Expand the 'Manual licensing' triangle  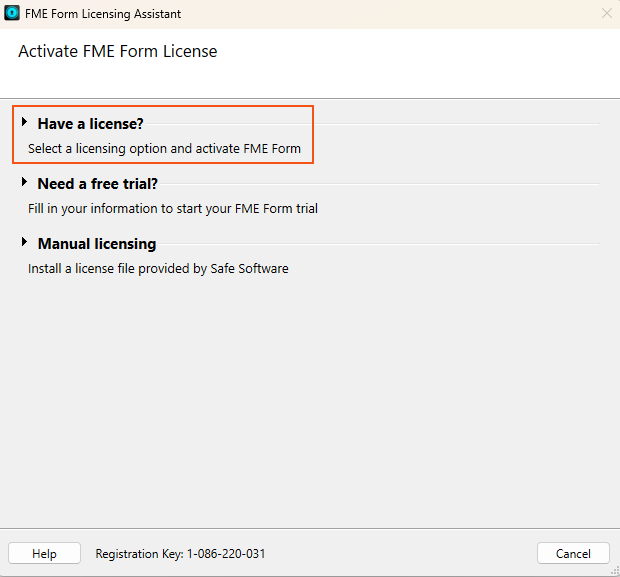pos(25,242)
